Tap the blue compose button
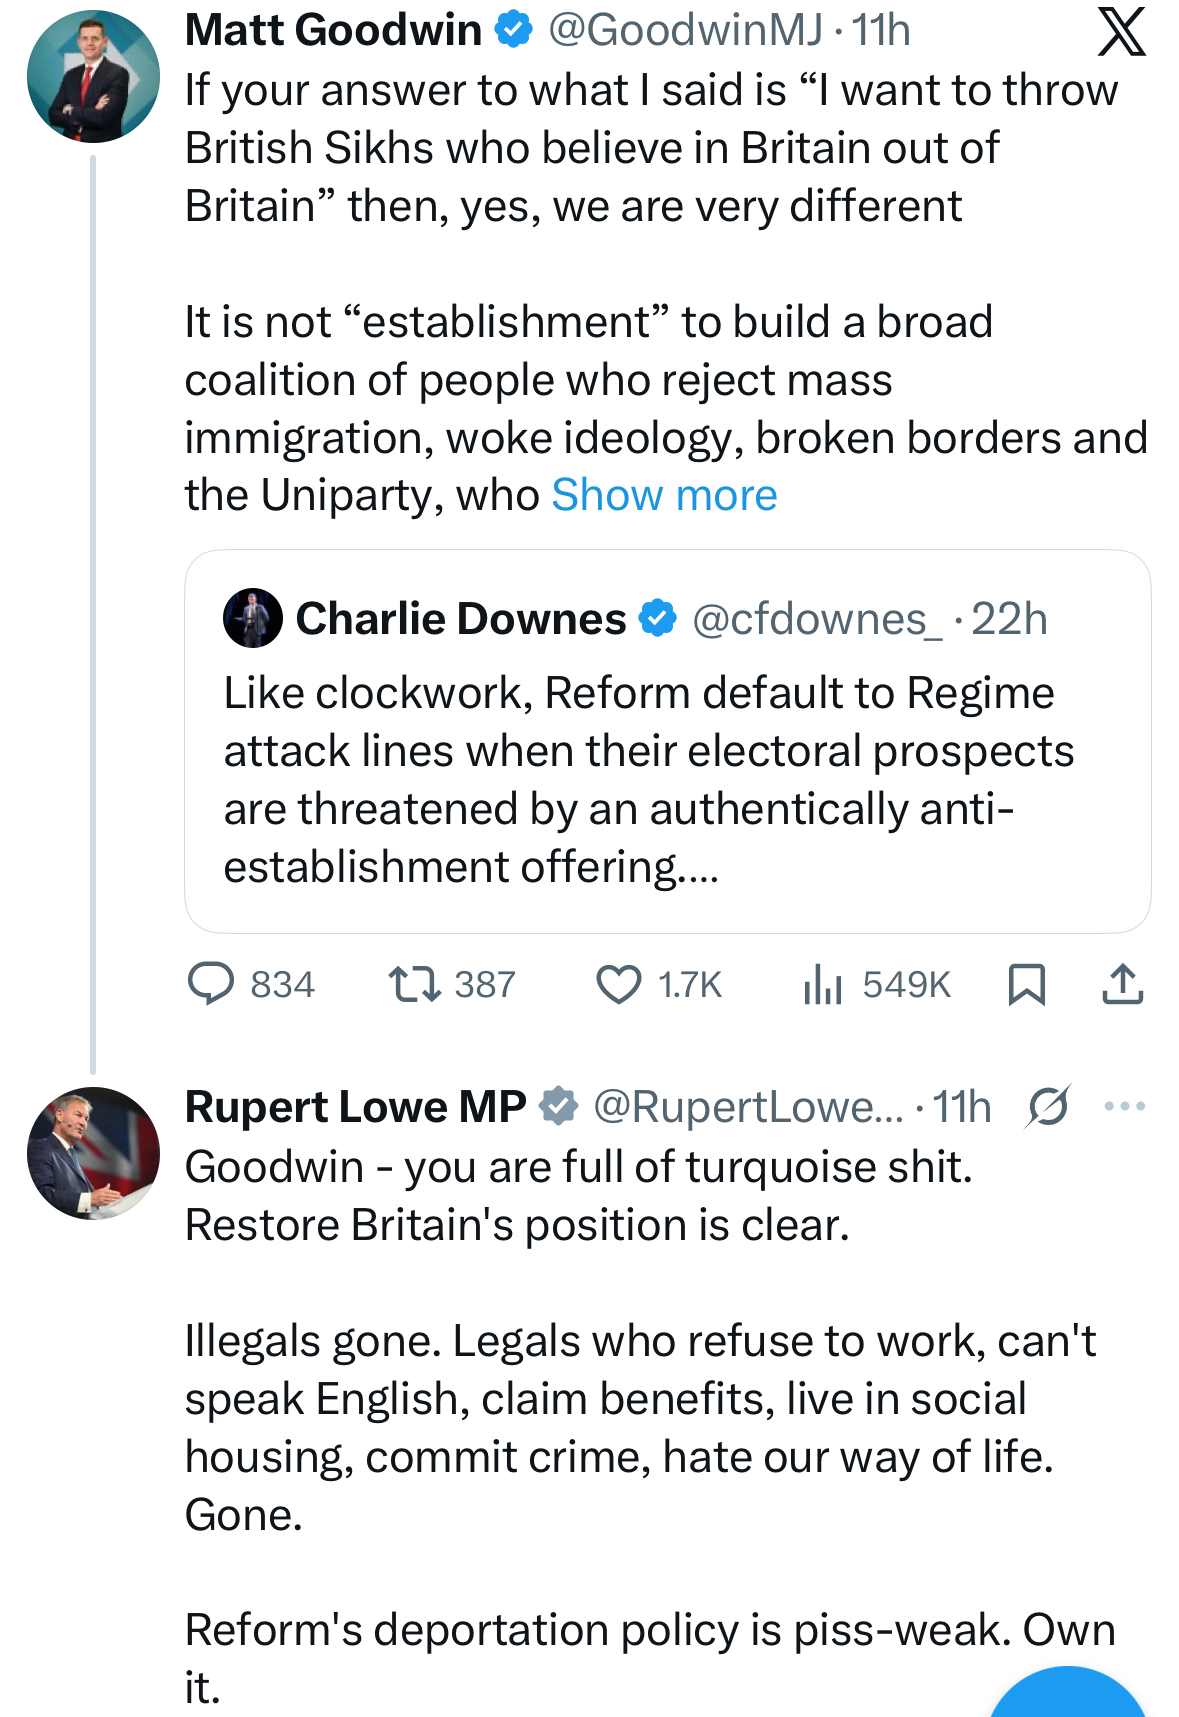Screen dimensions: 1179x1717 [x=1066, y=1697]
